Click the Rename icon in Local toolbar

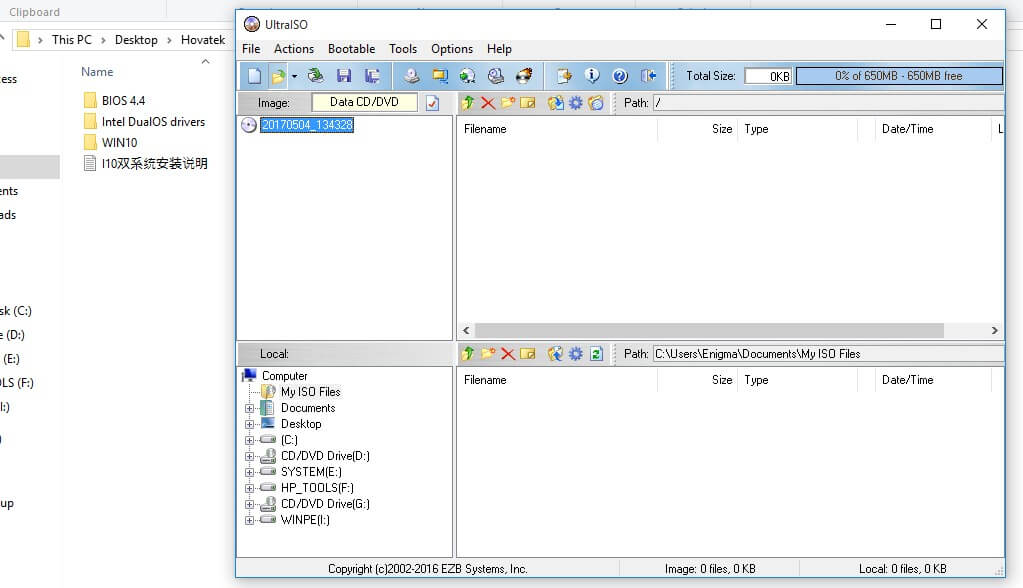coord(528,354)
